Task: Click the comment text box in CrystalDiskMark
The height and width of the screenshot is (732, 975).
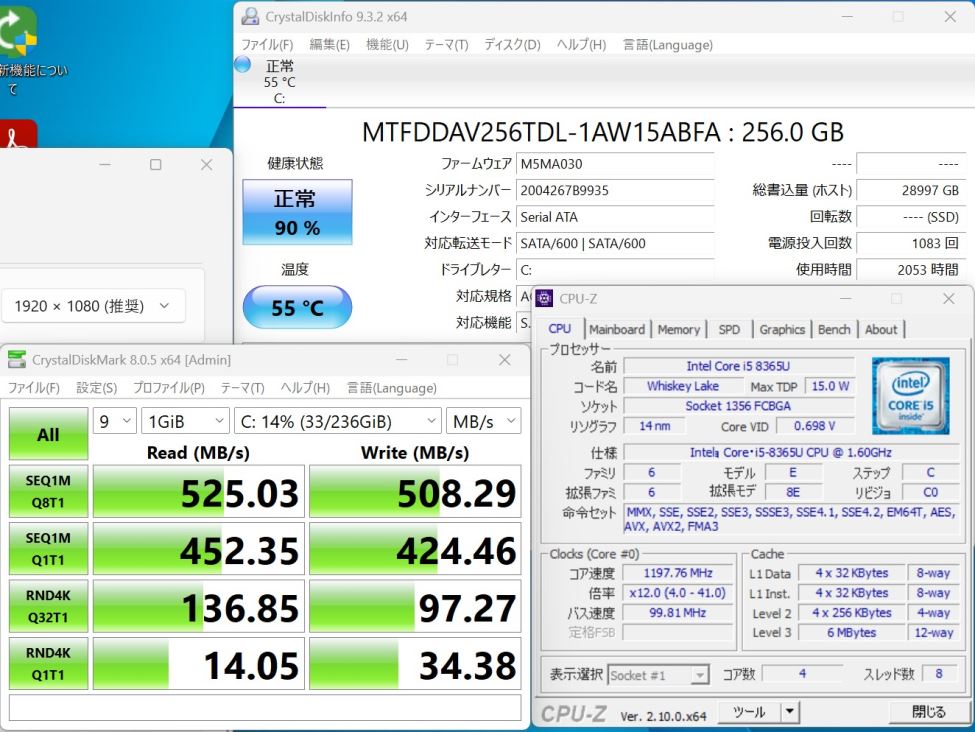Action: [265, 708]
